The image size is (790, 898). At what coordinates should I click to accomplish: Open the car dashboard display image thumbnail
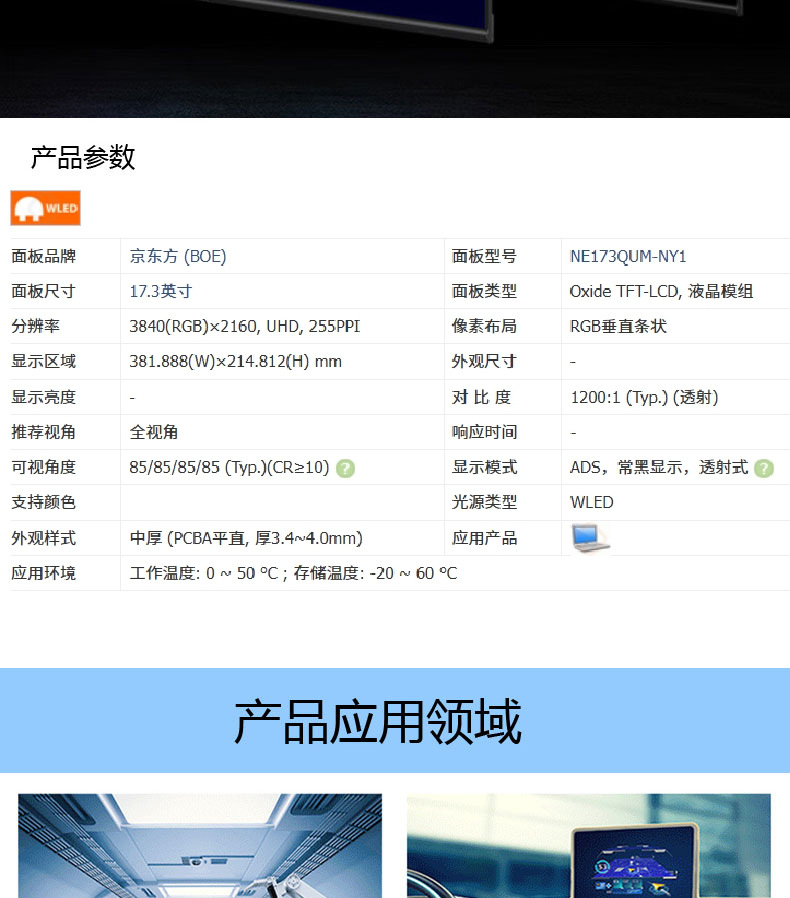[589, 845]
